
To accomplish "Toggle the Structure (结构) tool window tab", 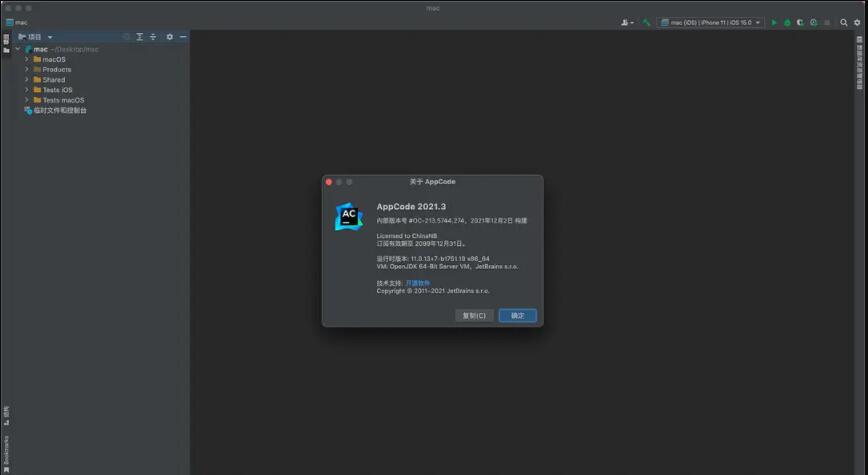I will (x=6, y=416).
